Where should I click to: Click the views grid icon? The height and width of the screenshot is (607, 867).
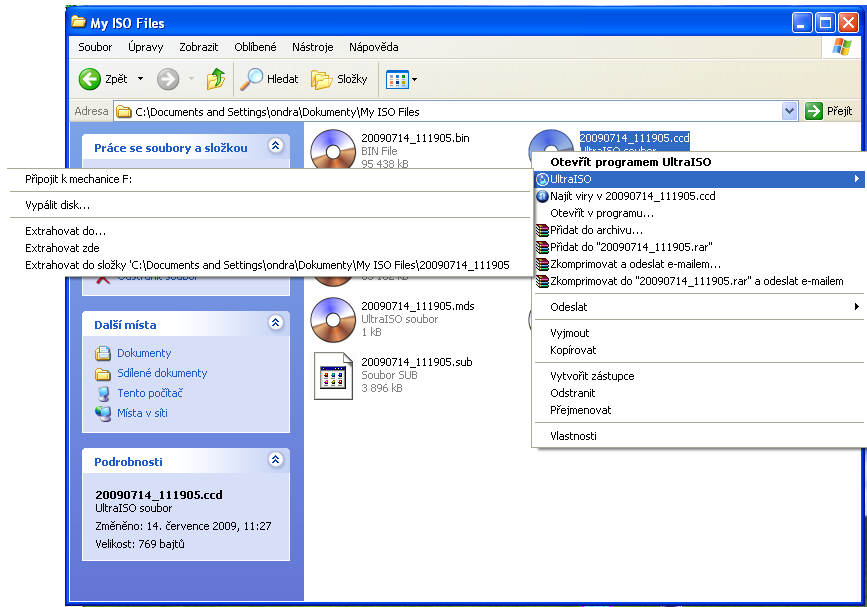(397, 80)
